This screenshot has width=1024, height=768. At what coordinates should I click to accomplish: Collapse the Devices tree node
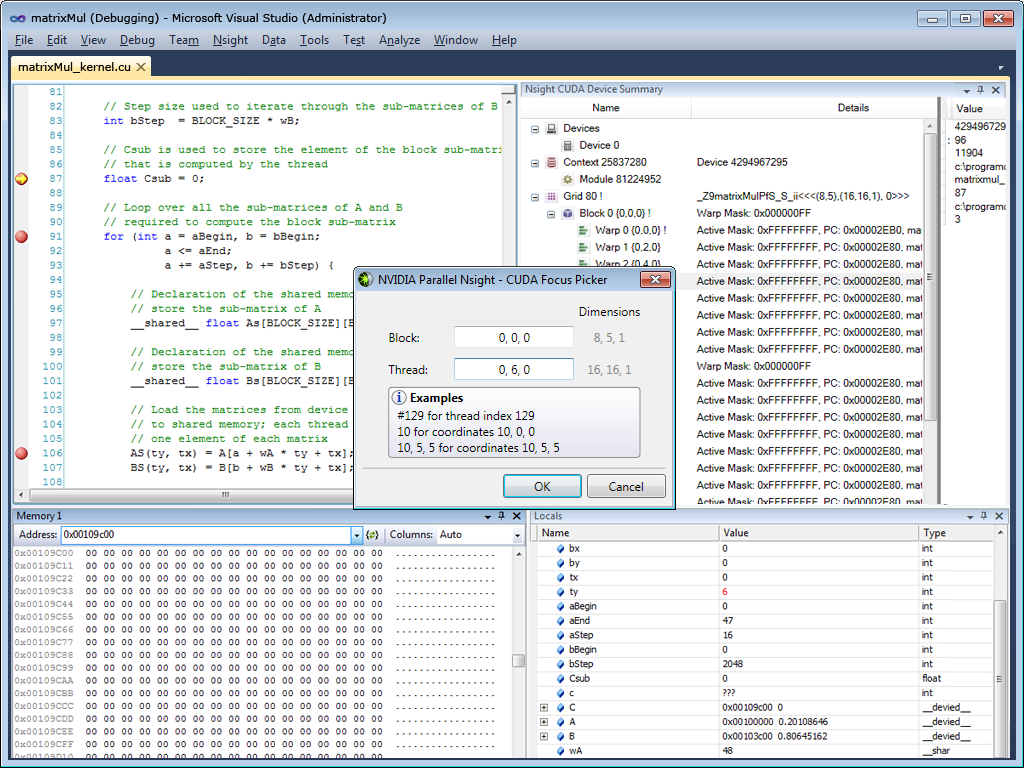click(535, 129)
